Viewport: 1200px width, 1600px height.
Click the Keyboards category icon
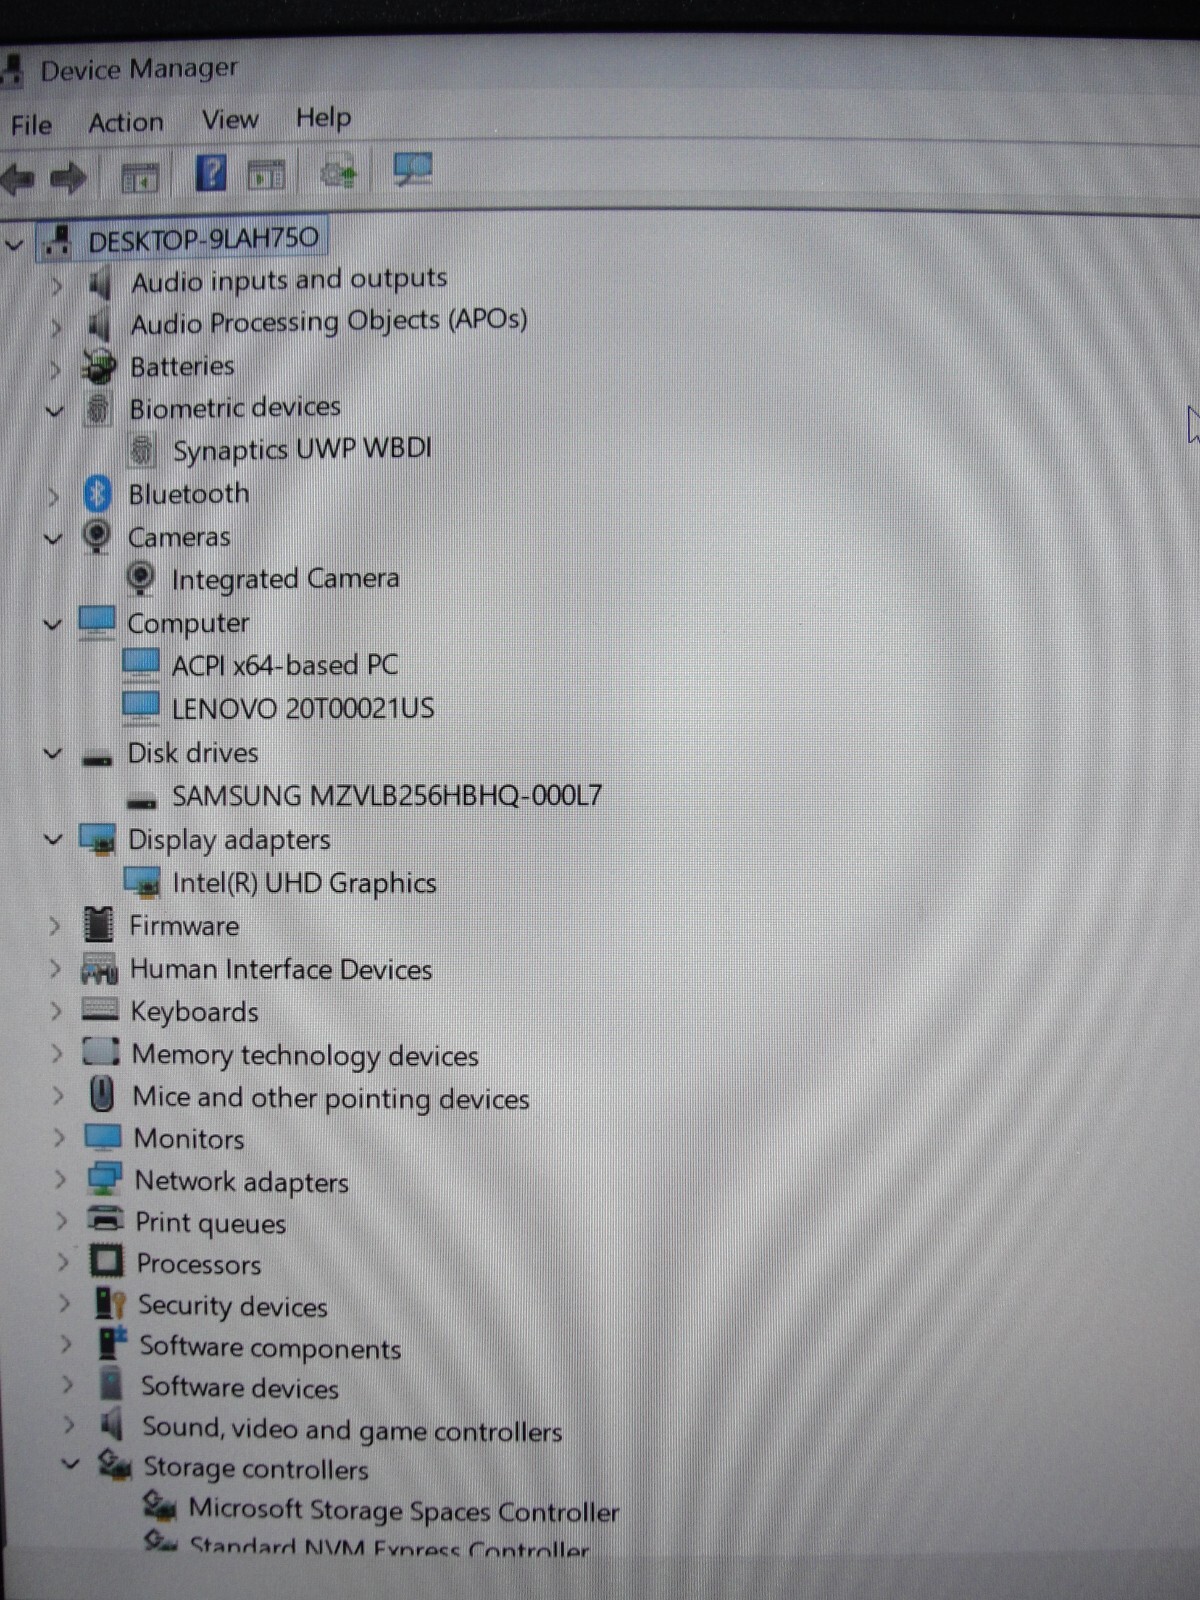[100, 1010]
